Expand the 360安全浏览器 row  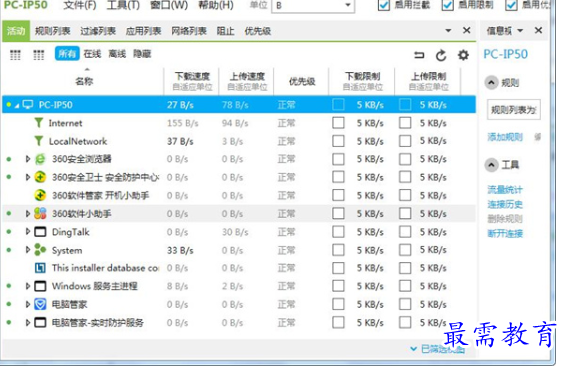(28, 159)
